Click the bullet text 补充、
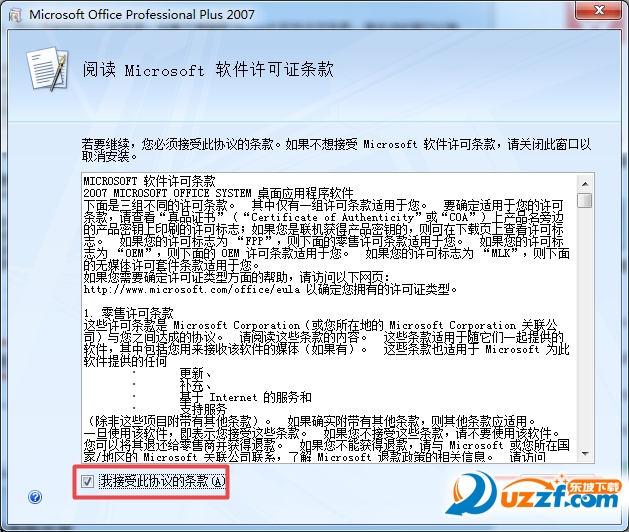 pos(196,386)
